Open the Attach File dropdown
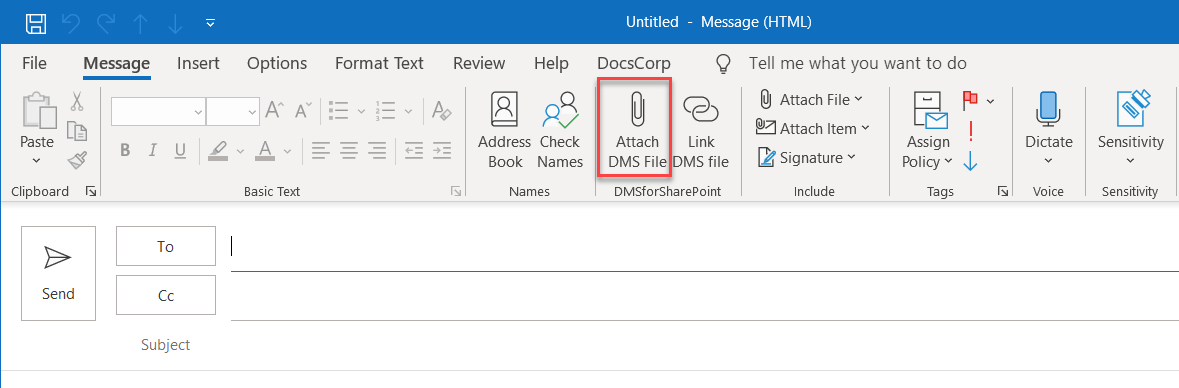Image resolution: width=1179 pixels, height=388 pixels. [811, 99]
